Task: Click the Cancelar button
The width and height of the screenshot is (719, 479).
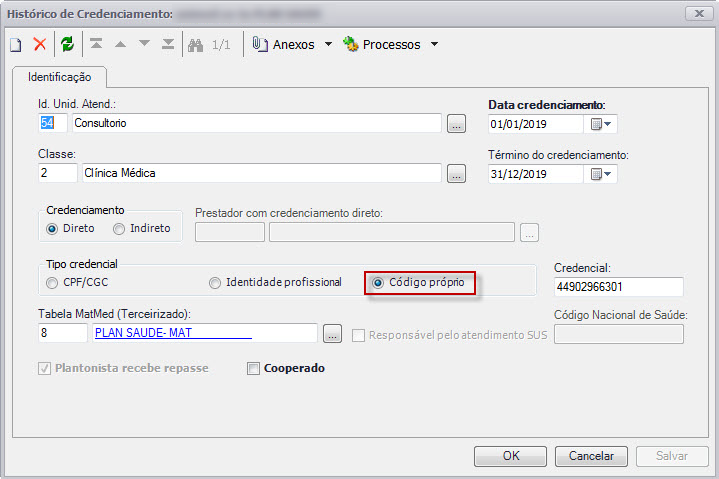Action: click(x=591, y=456)
